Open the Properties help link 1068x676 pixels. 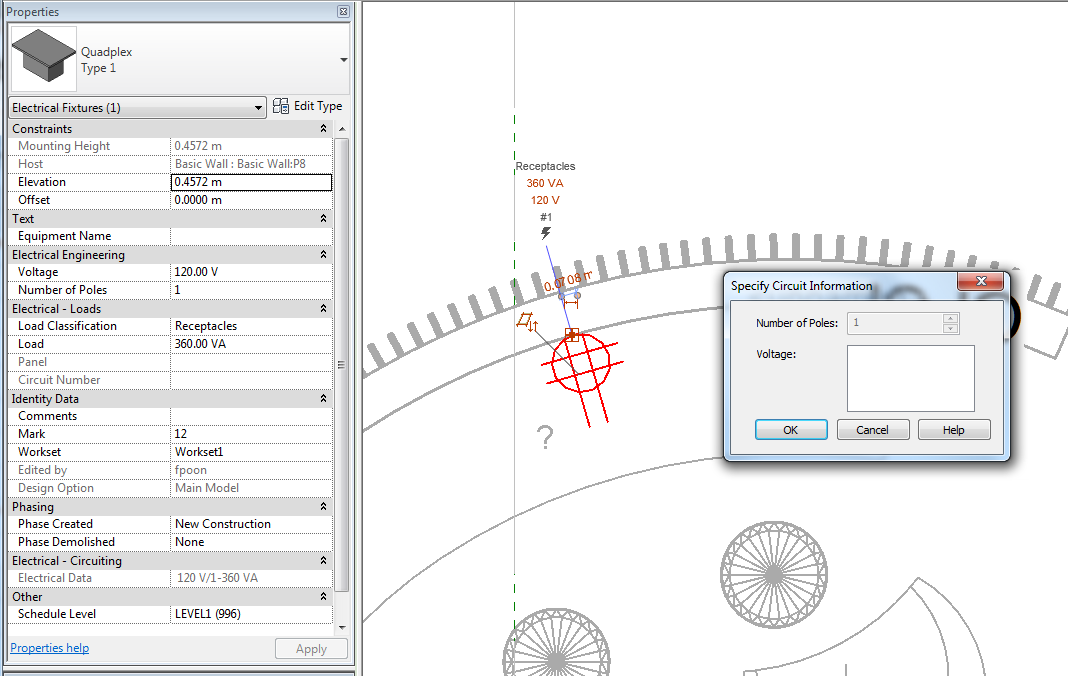49,648
